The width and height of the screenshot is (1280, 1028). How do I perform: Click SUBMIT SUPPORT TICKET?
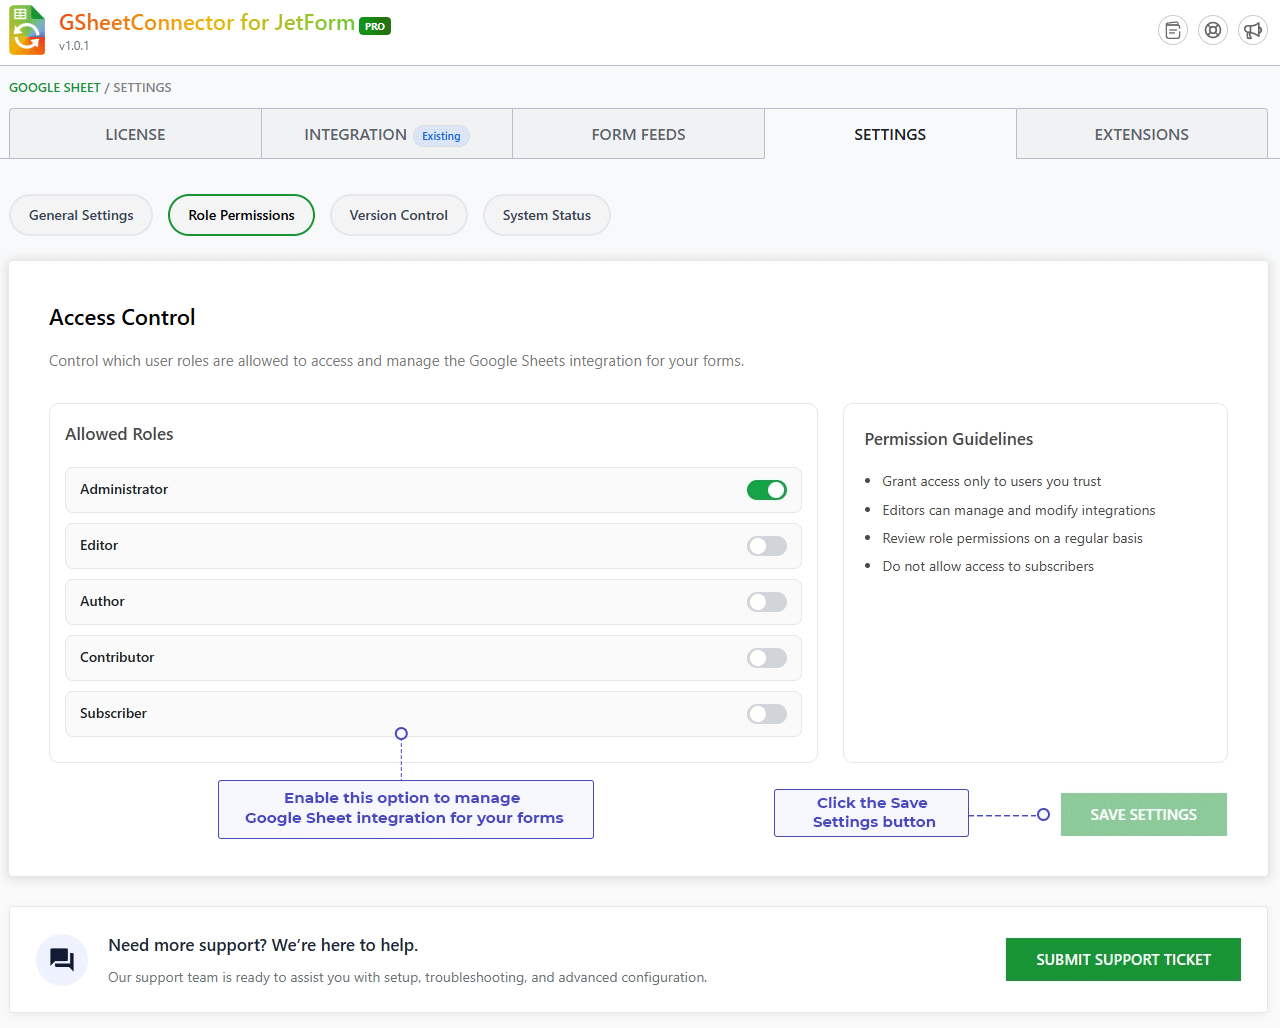coord(1123,960)
